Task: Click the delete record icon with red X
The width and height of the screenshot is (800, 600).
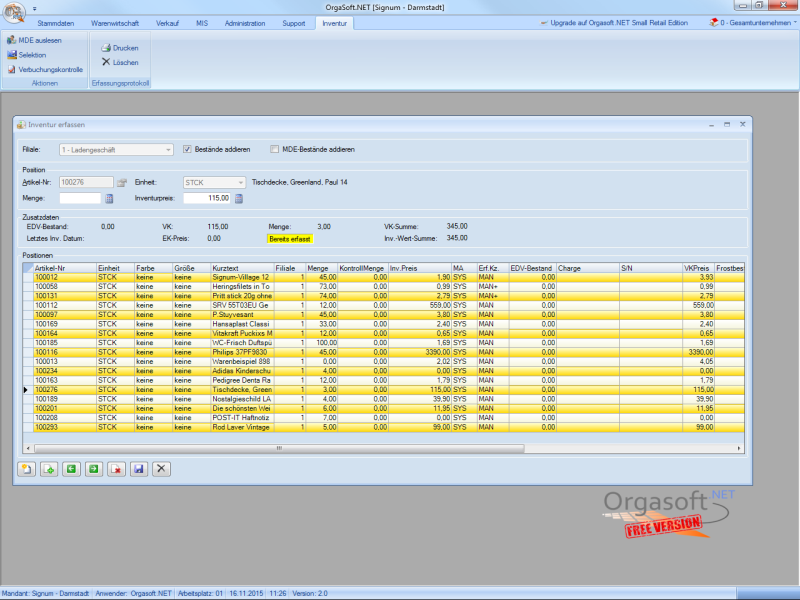Action: coord(116,468)
